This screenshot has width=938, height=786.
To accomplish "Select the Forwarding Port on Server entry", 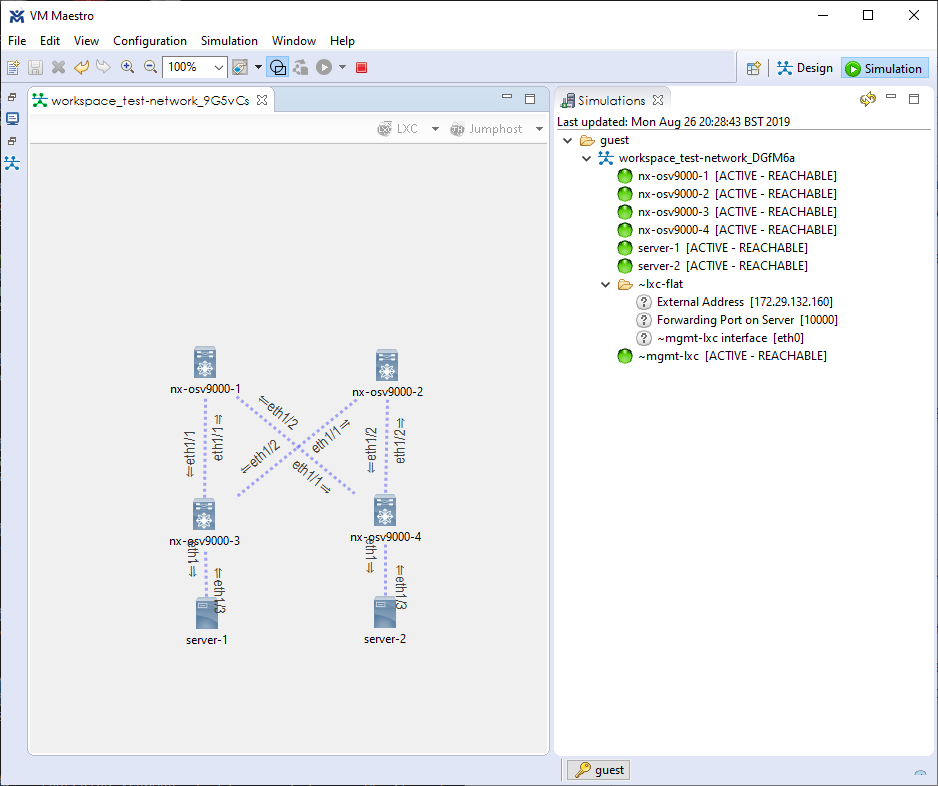I will click(x=737, y=320).
